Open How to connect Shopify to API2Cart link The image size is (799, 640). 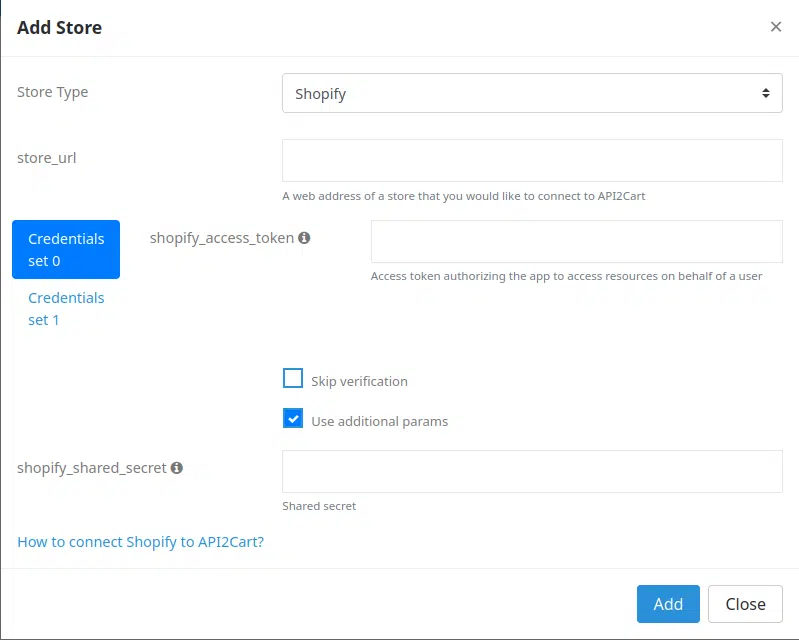tap(141, 542)
